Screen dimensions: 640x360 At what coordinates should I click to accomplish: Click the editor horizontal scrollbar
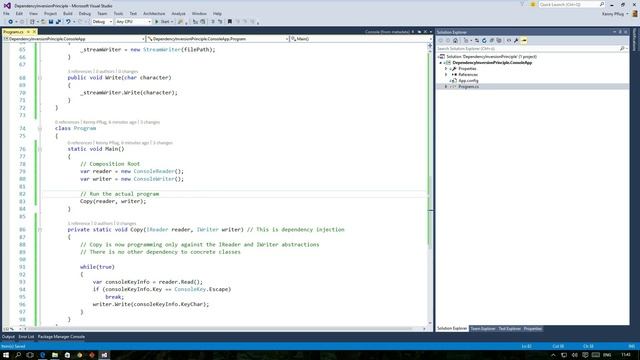220,329
